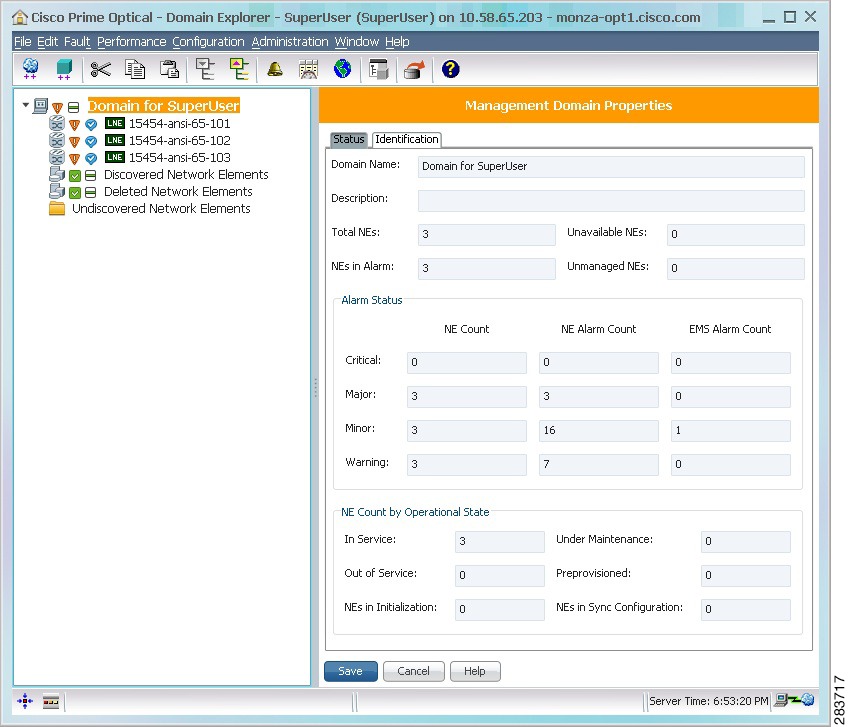Click the Description input field
This screenshot has height=727, width=848.
pyautogui.click(x=611, y=201)
